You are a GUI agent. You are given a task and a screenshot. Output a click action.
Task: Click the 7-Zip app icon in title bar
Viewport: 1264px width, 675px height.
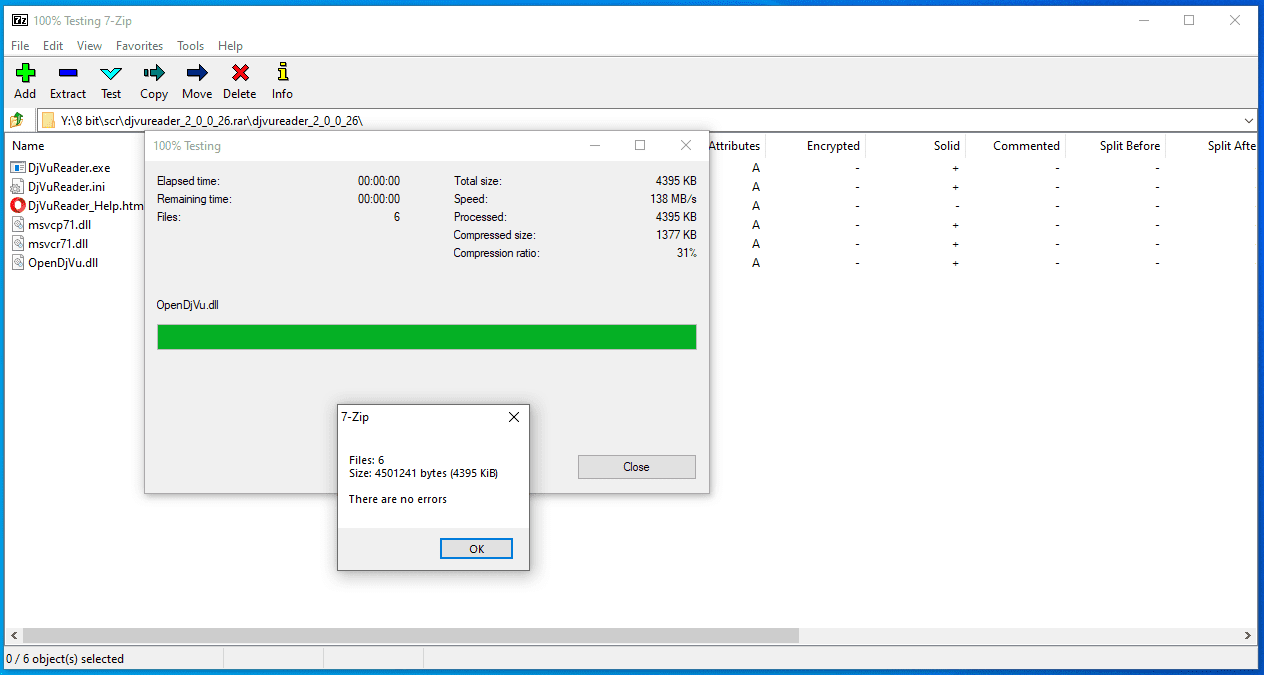coord(19,20)
